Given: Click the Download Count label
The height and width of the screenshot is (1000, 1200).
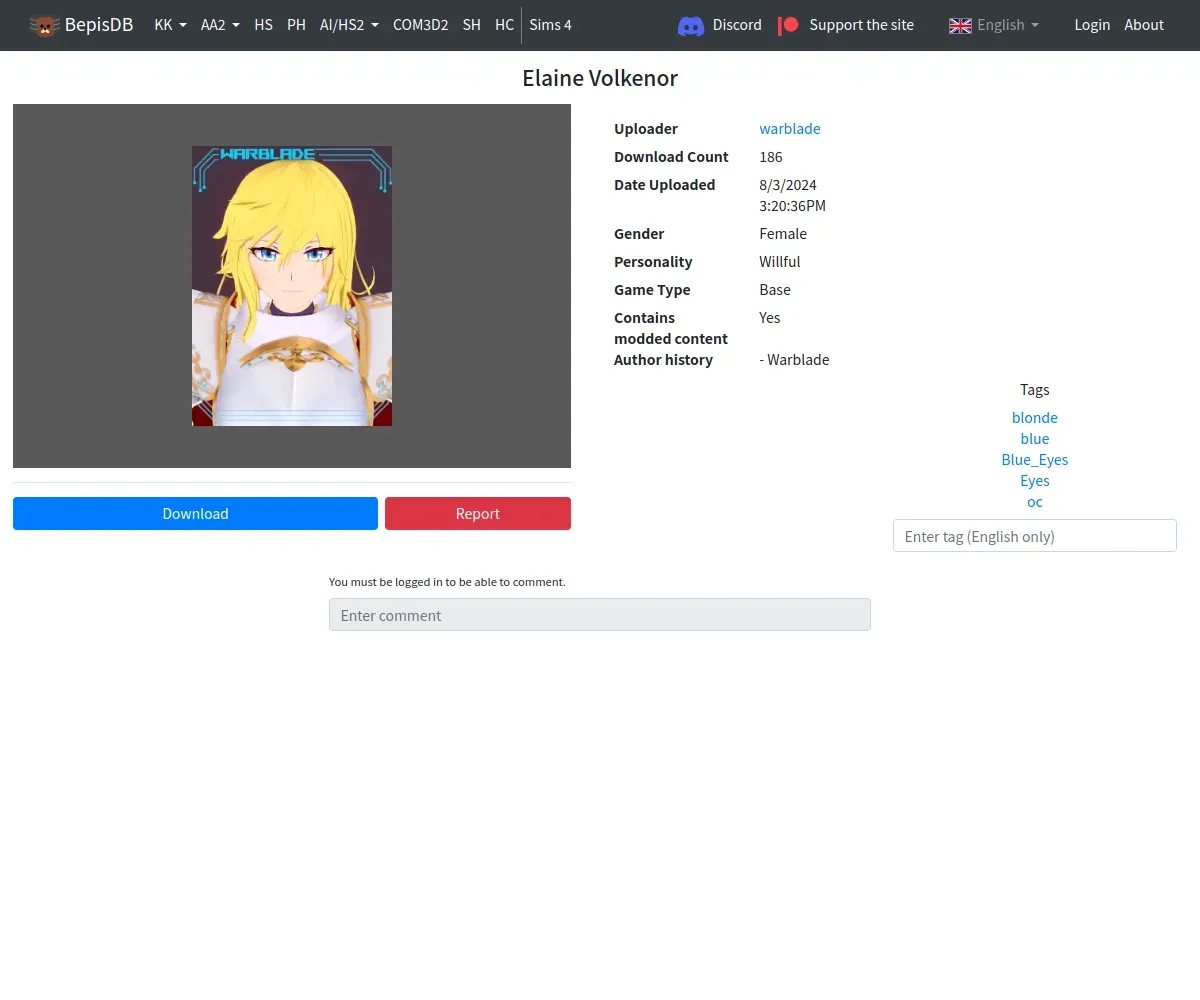Looking at the screenshot, I should point(671,157).
